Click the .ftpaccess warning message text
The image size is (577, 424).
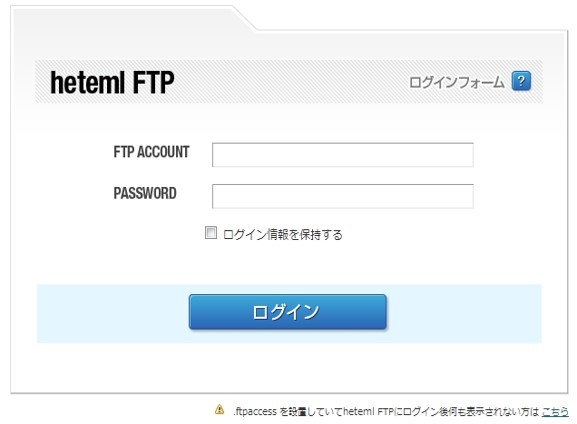coord(386,411)
